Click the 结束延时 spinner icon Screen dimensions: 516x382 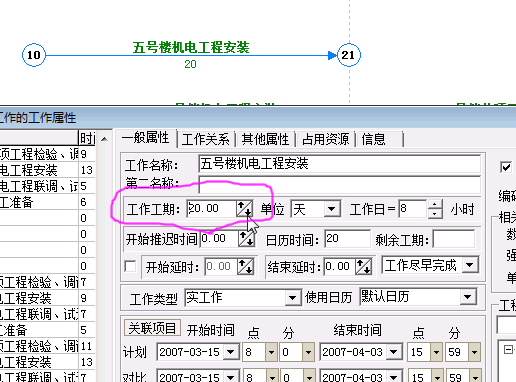coord(363,267)
